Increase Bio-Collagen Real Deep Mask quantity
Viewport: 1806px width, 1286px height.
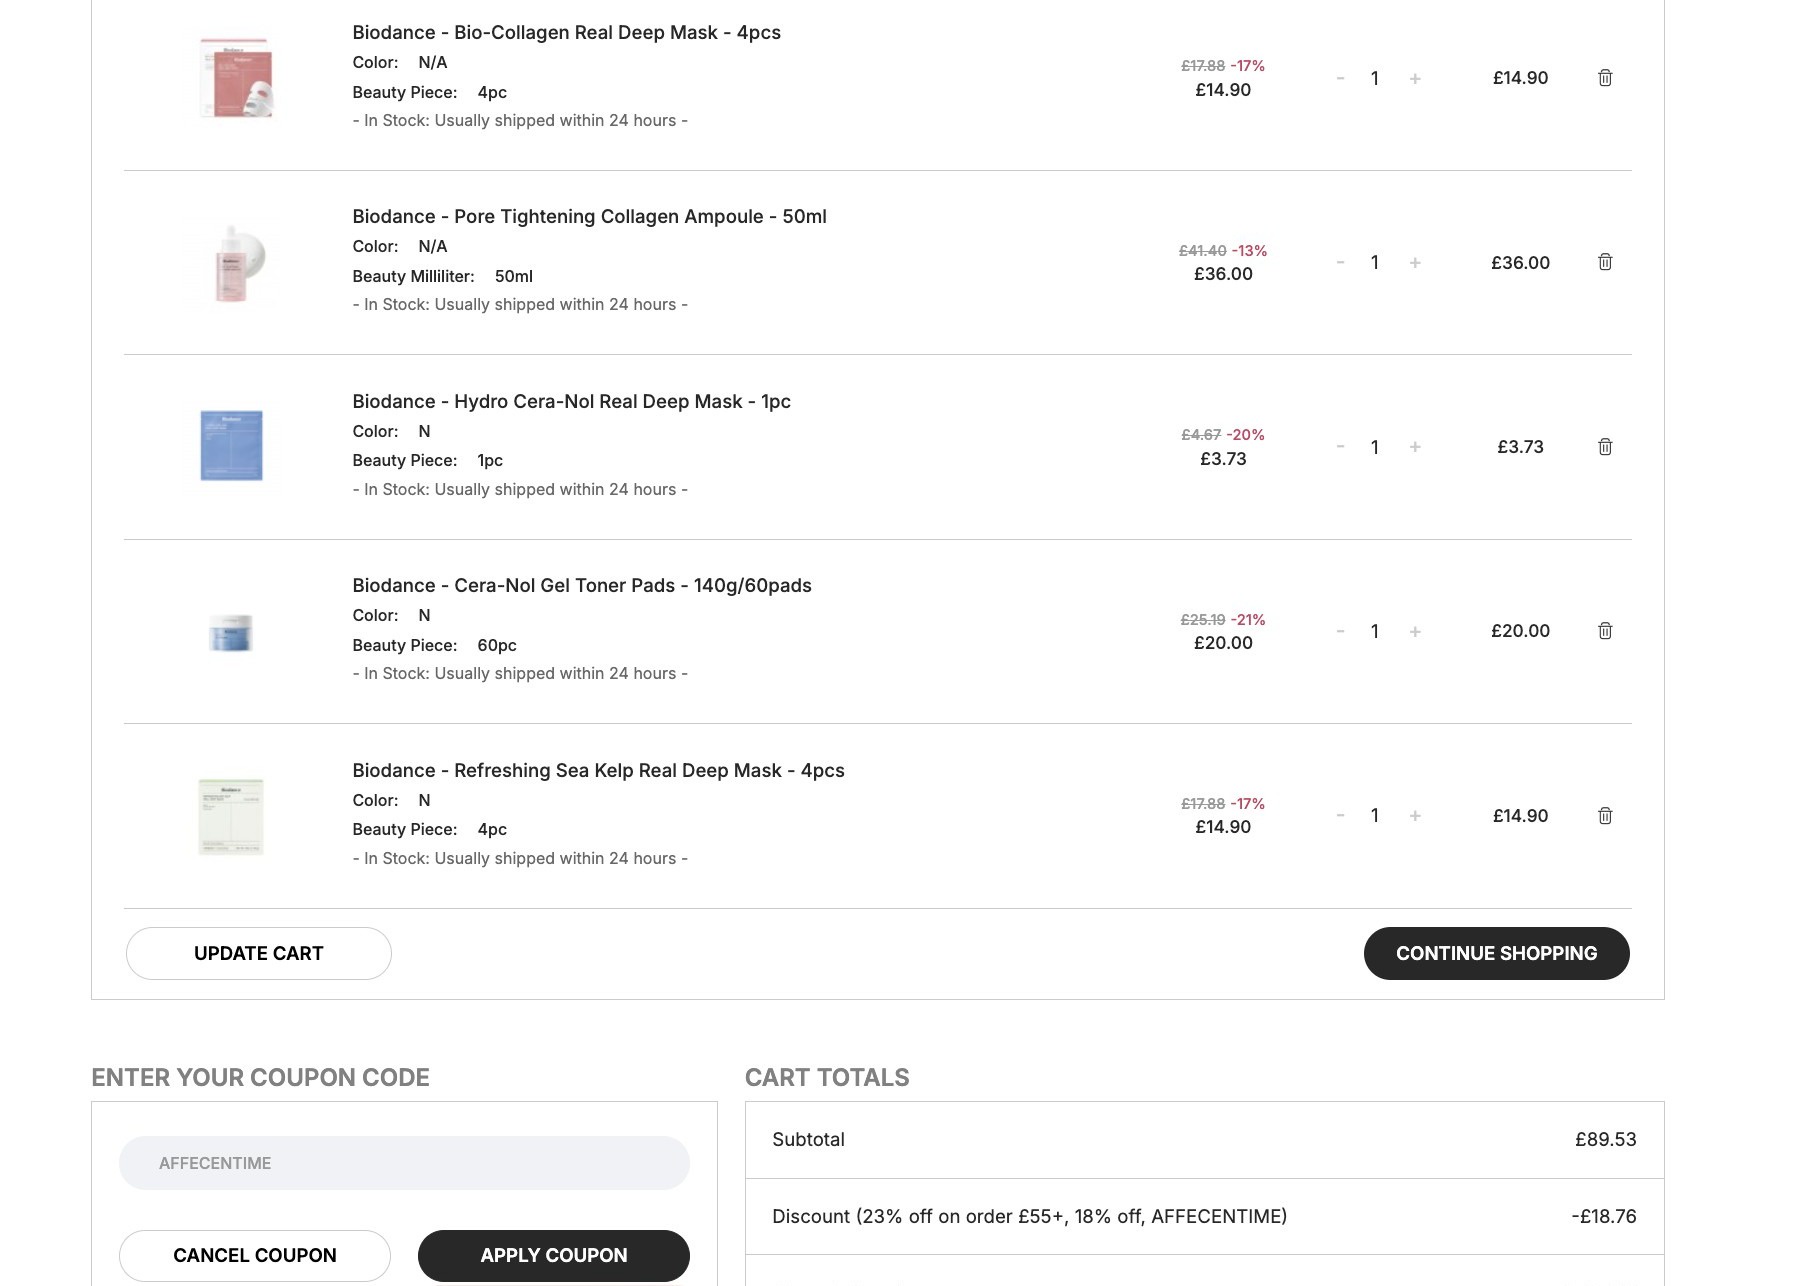(x=1415, y=79)
